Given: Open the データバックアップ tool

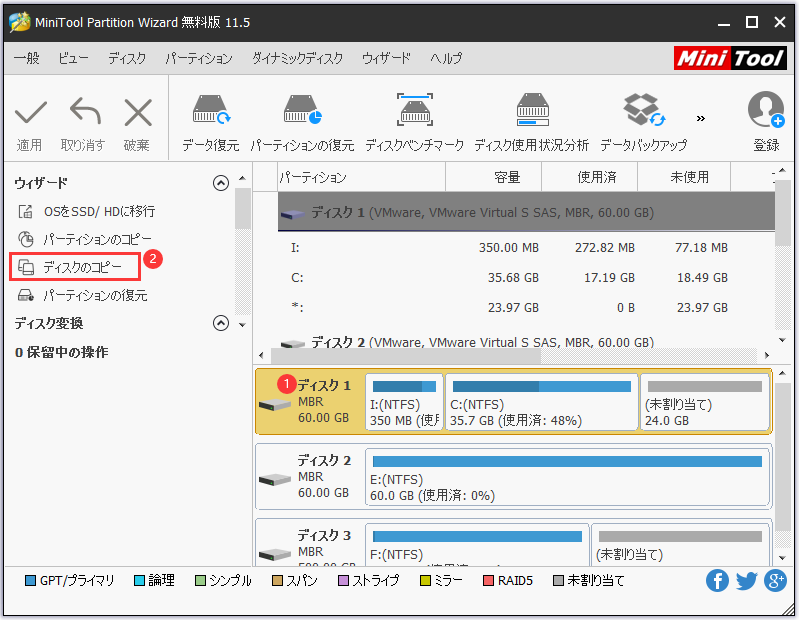Looking at the screenshot, I should [644, 123].
